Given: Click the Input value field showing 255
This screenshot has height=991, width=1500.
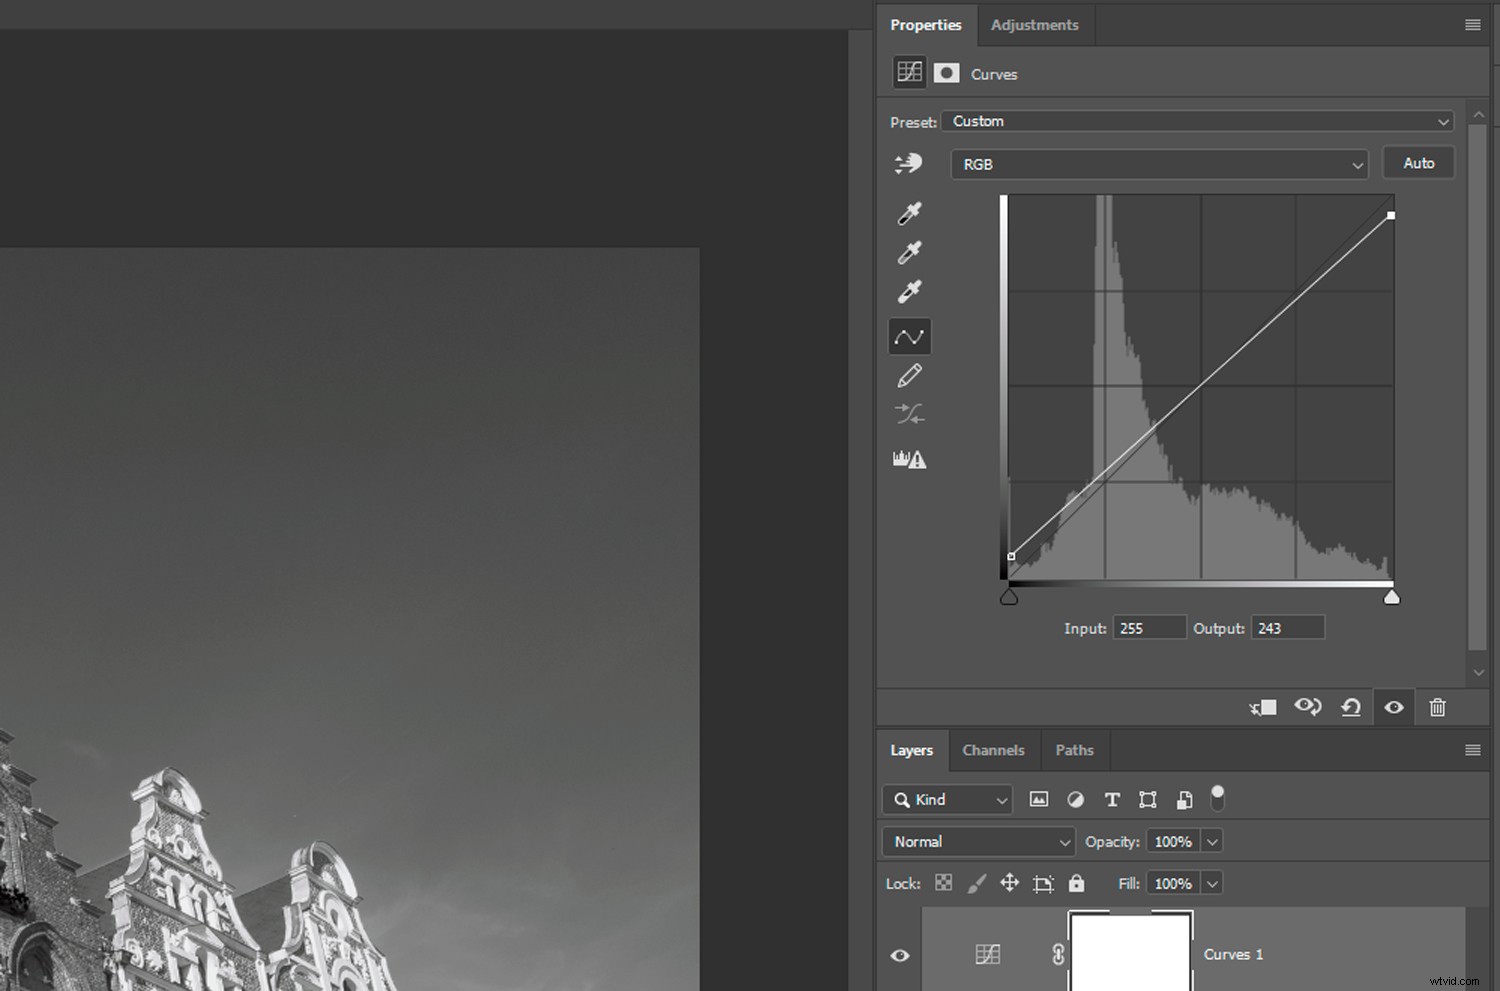Looking at the screenshot, I should (1148, 627).
